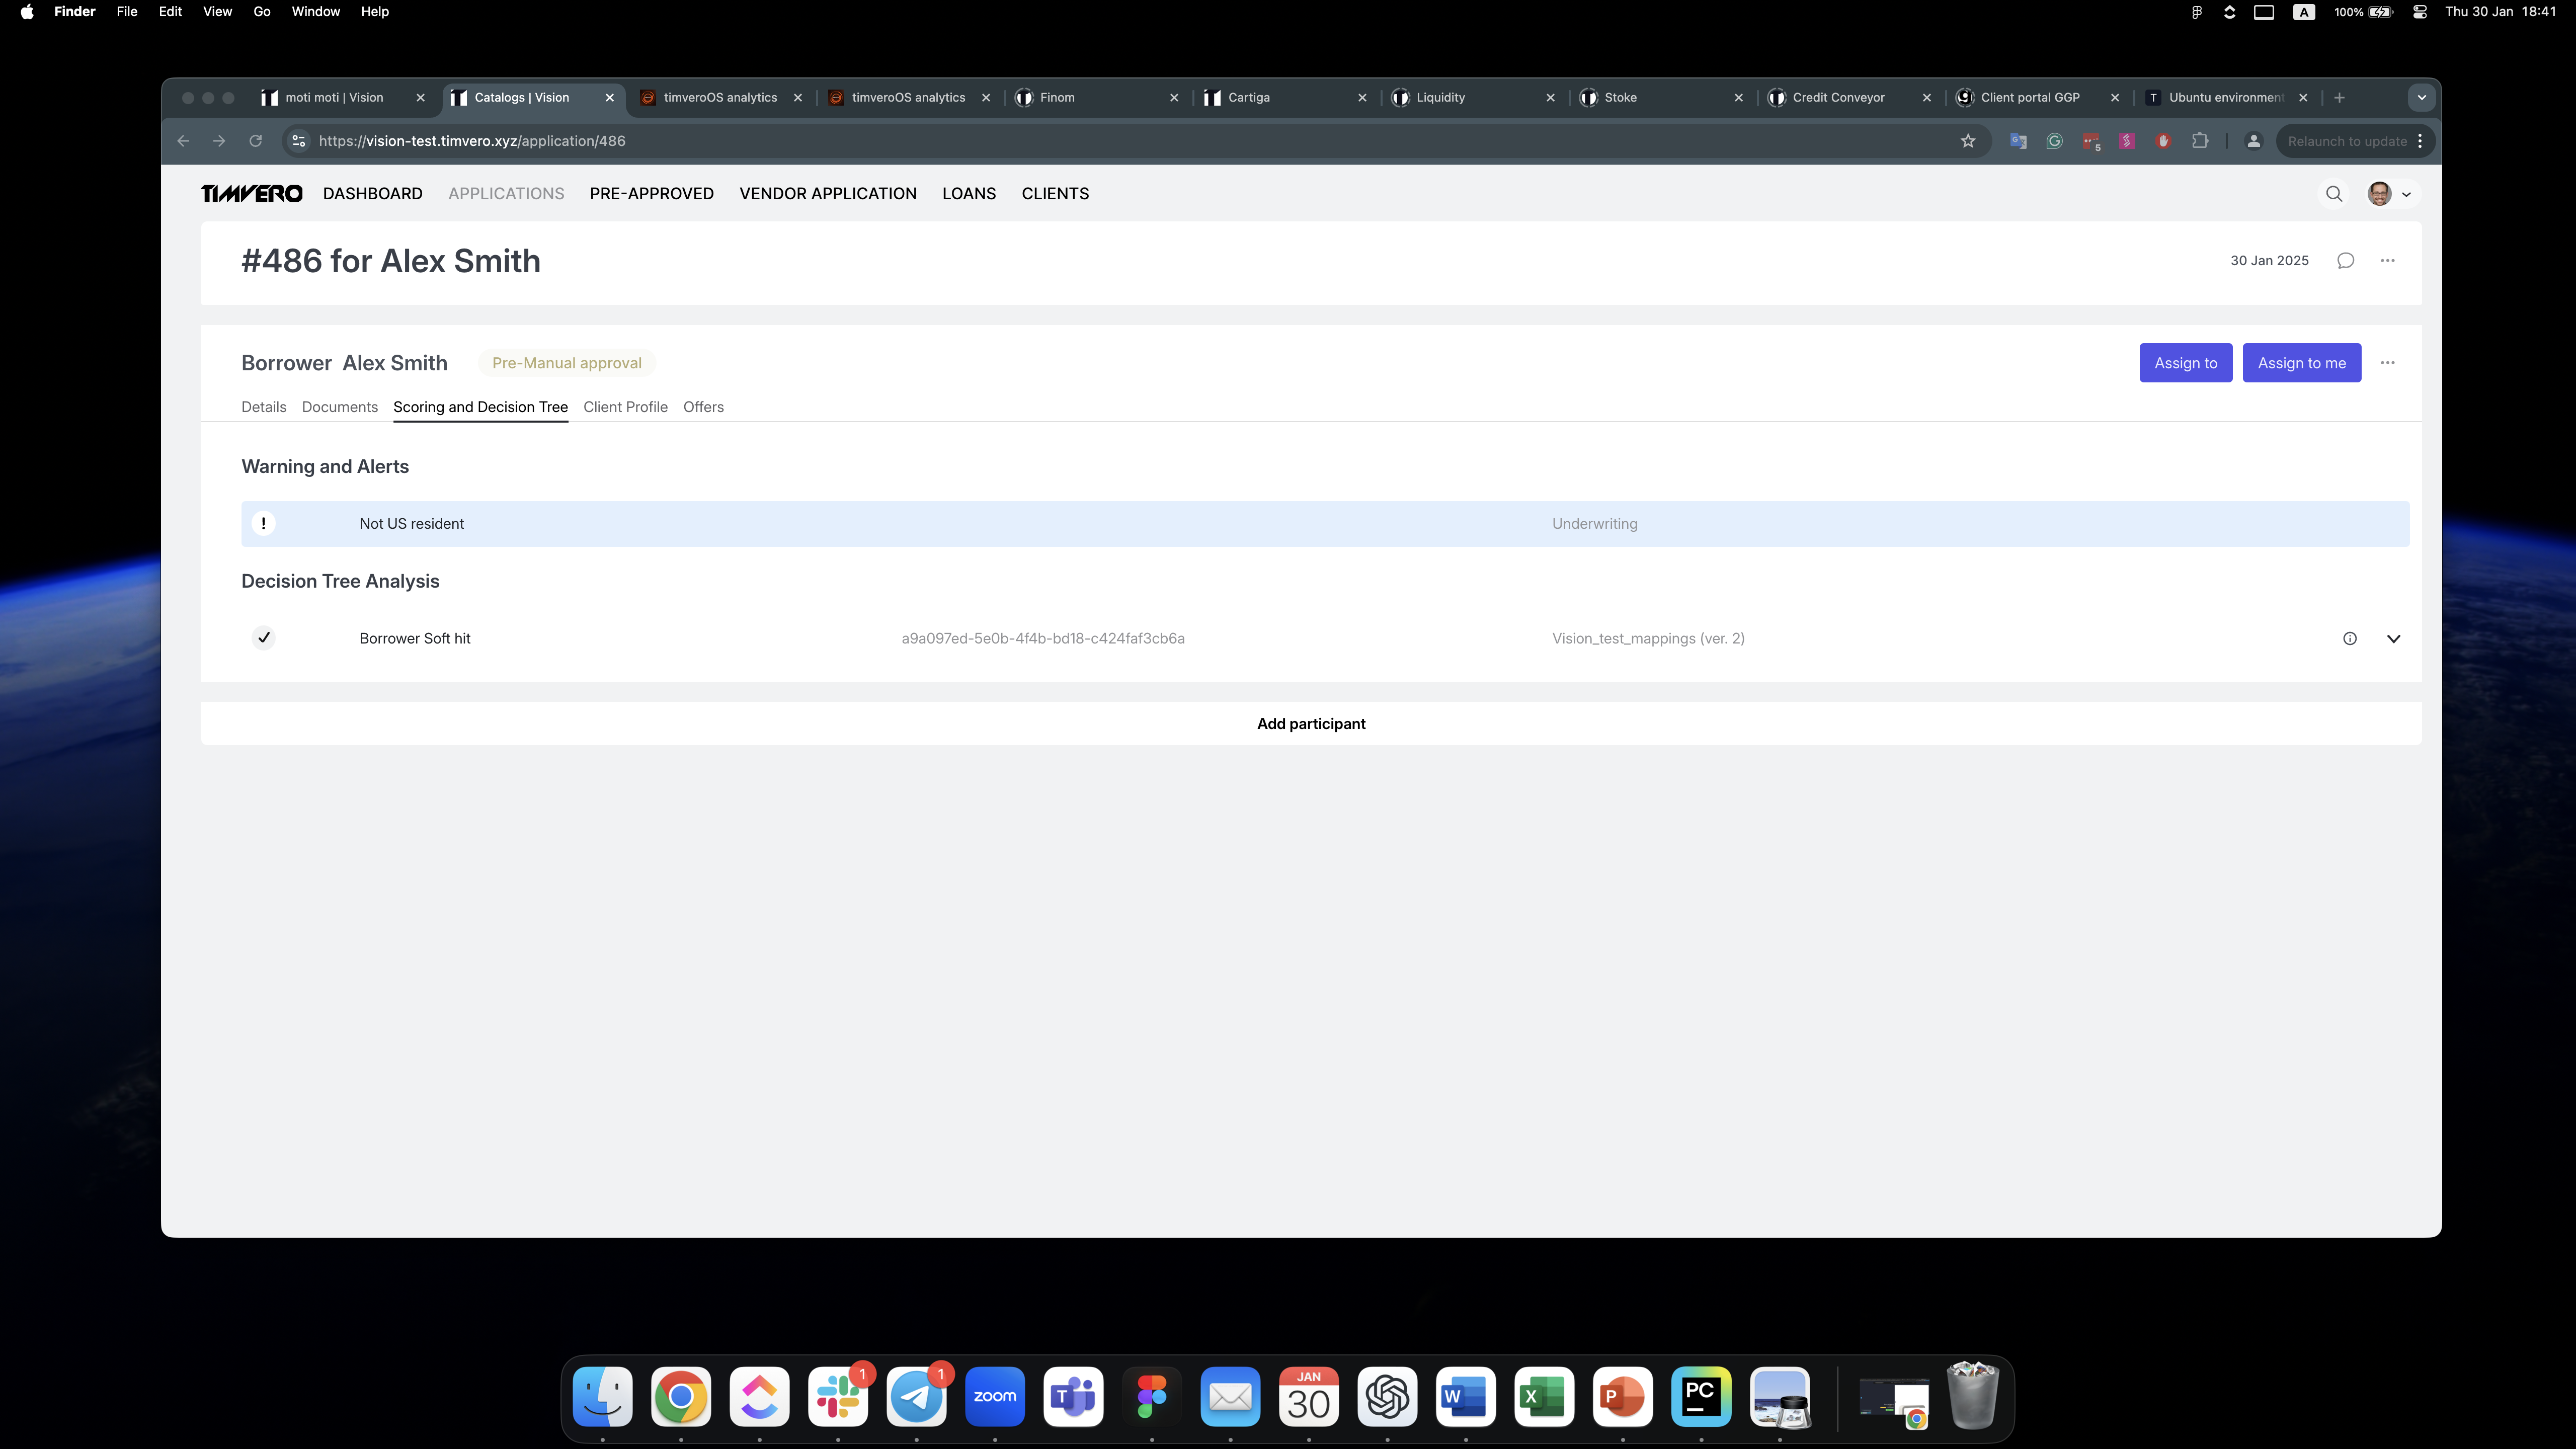Open the comments speech bubble icon
The image size is (2576, 1449).
pyautogui.click(x=2345, y=261)
